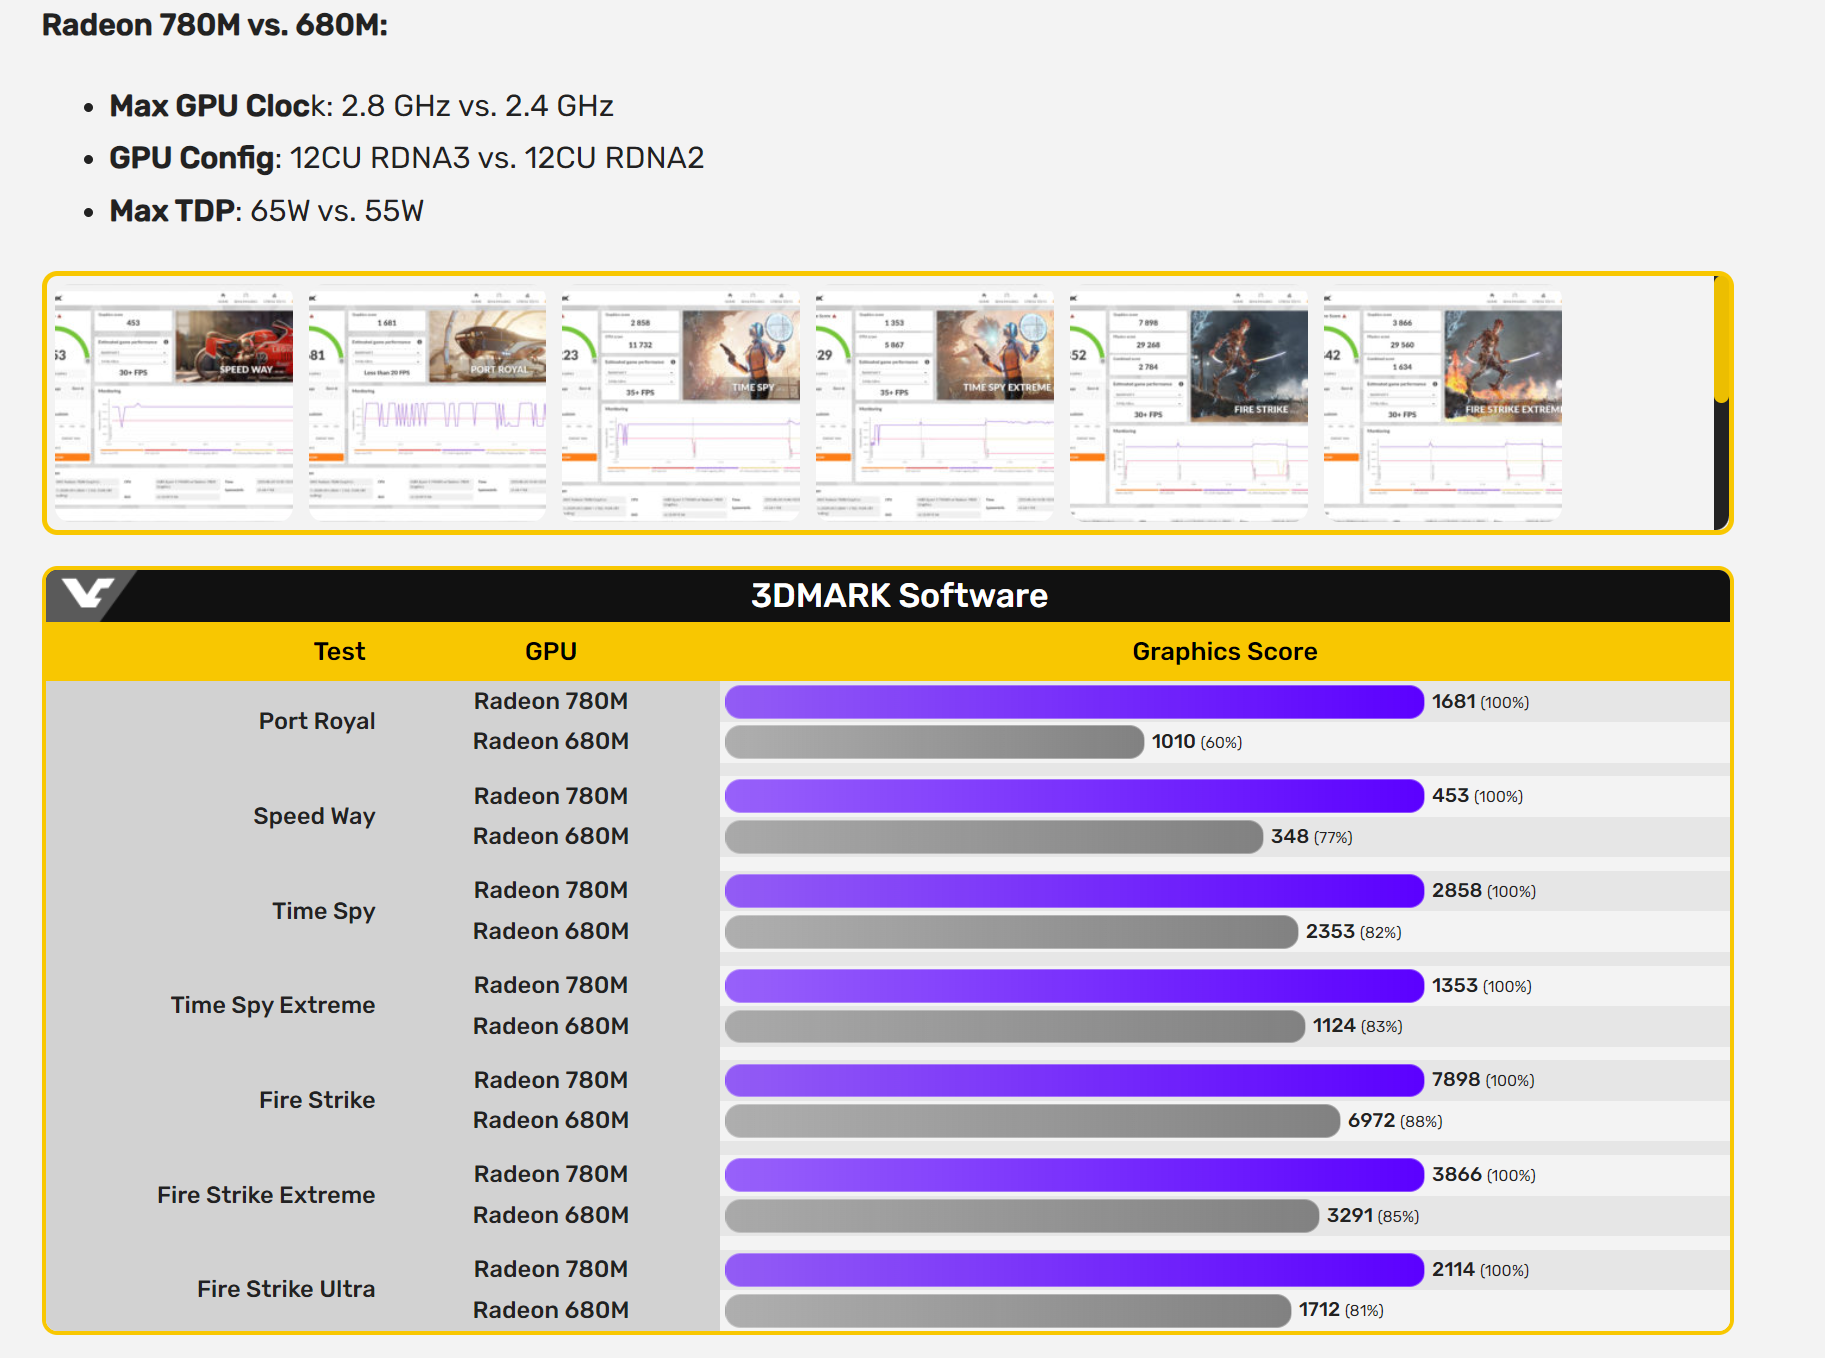
Task: Click the 7898 (100%) score value
Action: click(x=1483, y=1080)
